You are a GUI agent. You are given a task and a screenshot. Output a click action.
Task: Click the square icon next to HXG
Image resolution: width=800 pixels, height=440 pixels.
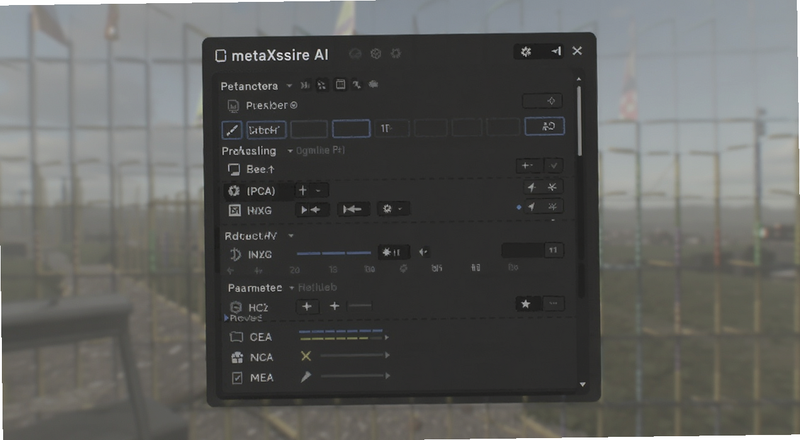(x=235, y=210)
